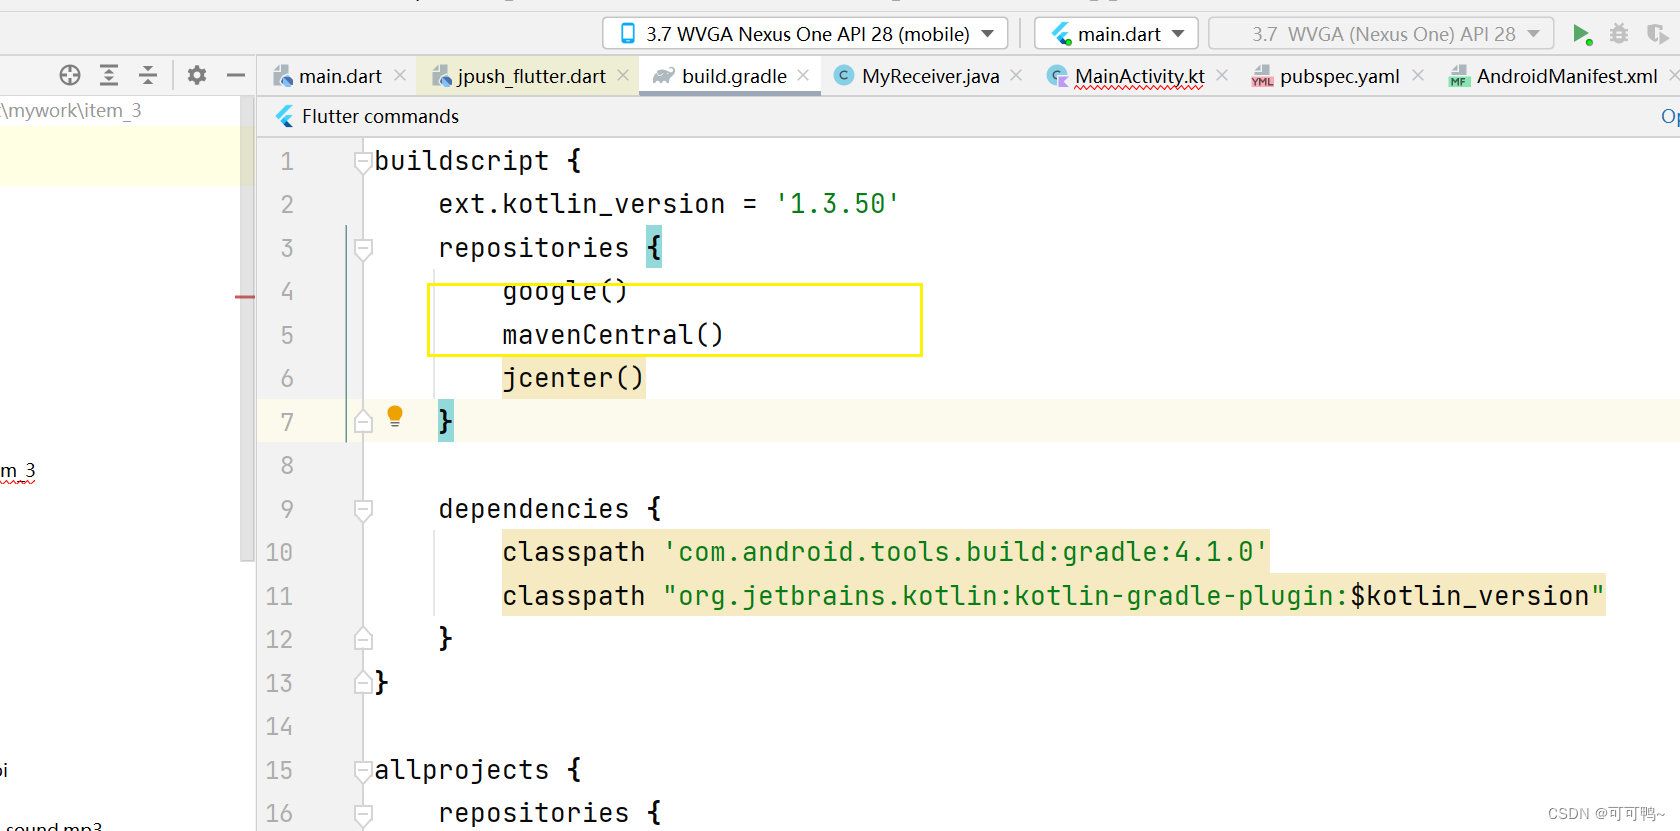Viewport: 1680px width, 831px height.
Task: Click line number 8 in the gutter
Action: pyautogui.click(x=287, y=465)
